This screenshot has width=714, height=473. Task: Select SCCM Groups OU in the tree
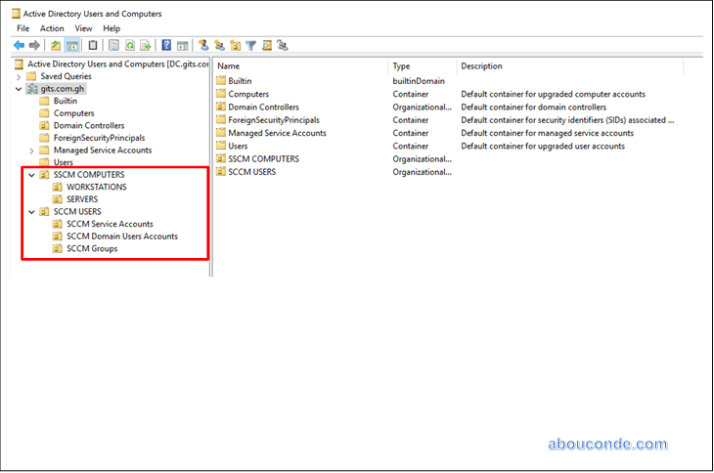coord(91,248)
